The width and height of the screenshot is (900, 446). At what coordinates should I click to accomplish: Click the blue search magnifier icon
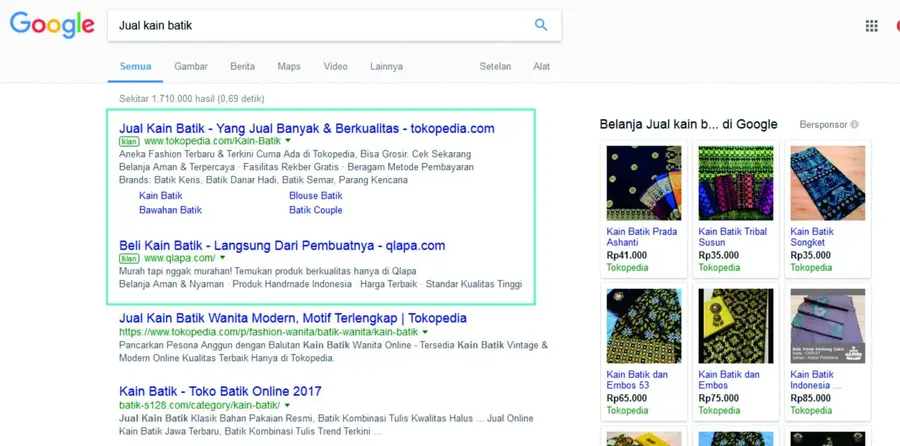coord(541,25)
